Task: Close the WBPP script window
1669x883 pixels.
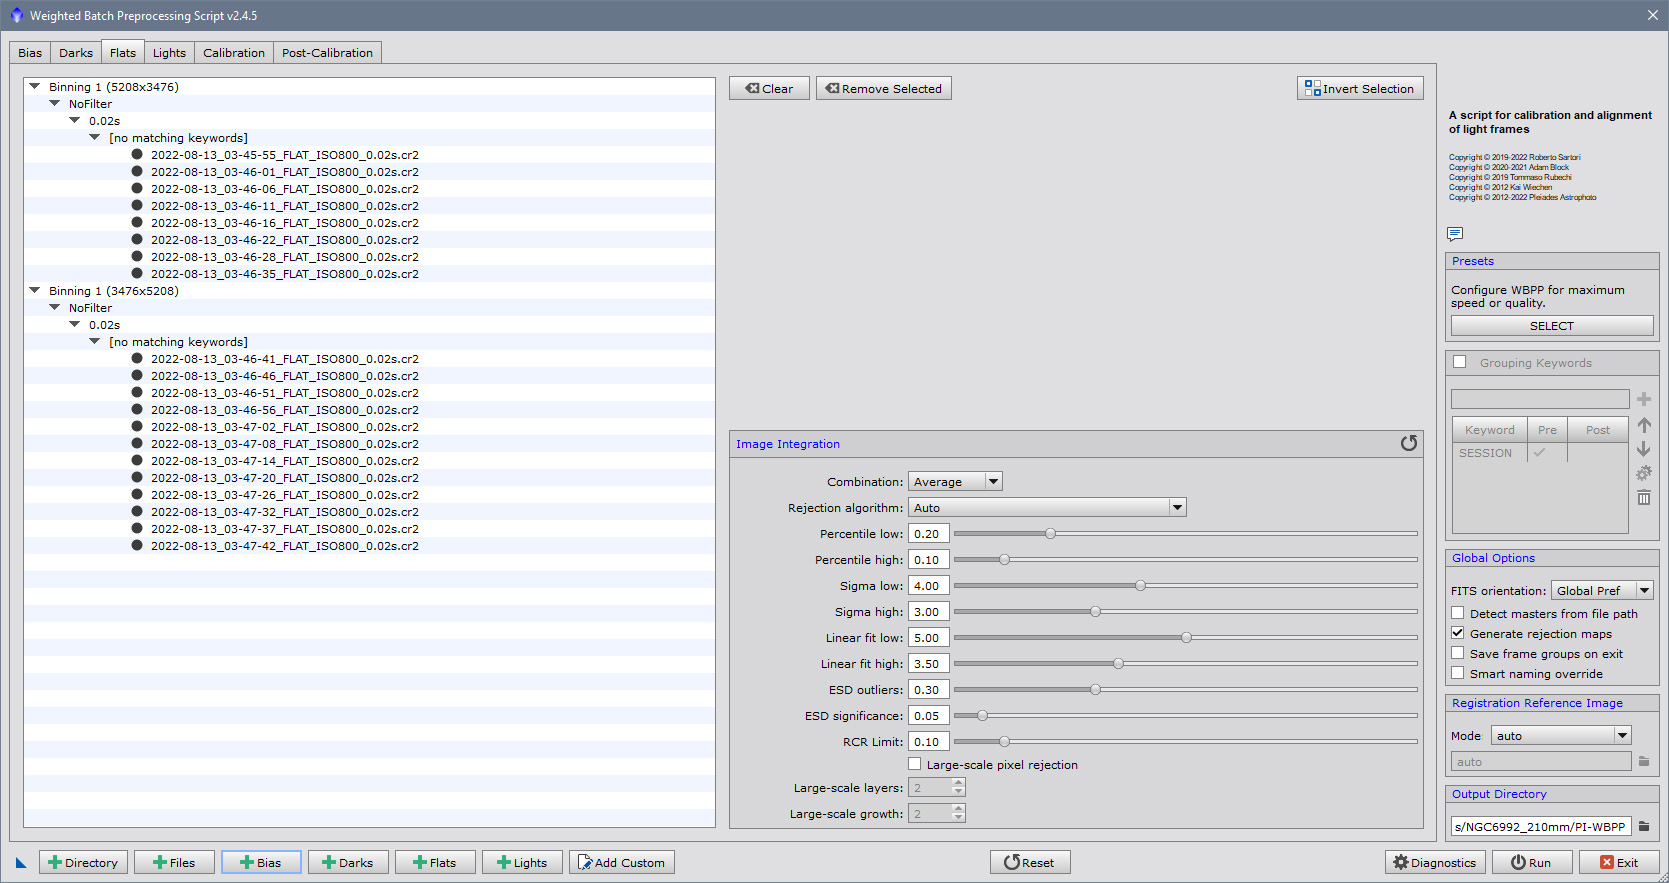Action: coord(1652,15)
